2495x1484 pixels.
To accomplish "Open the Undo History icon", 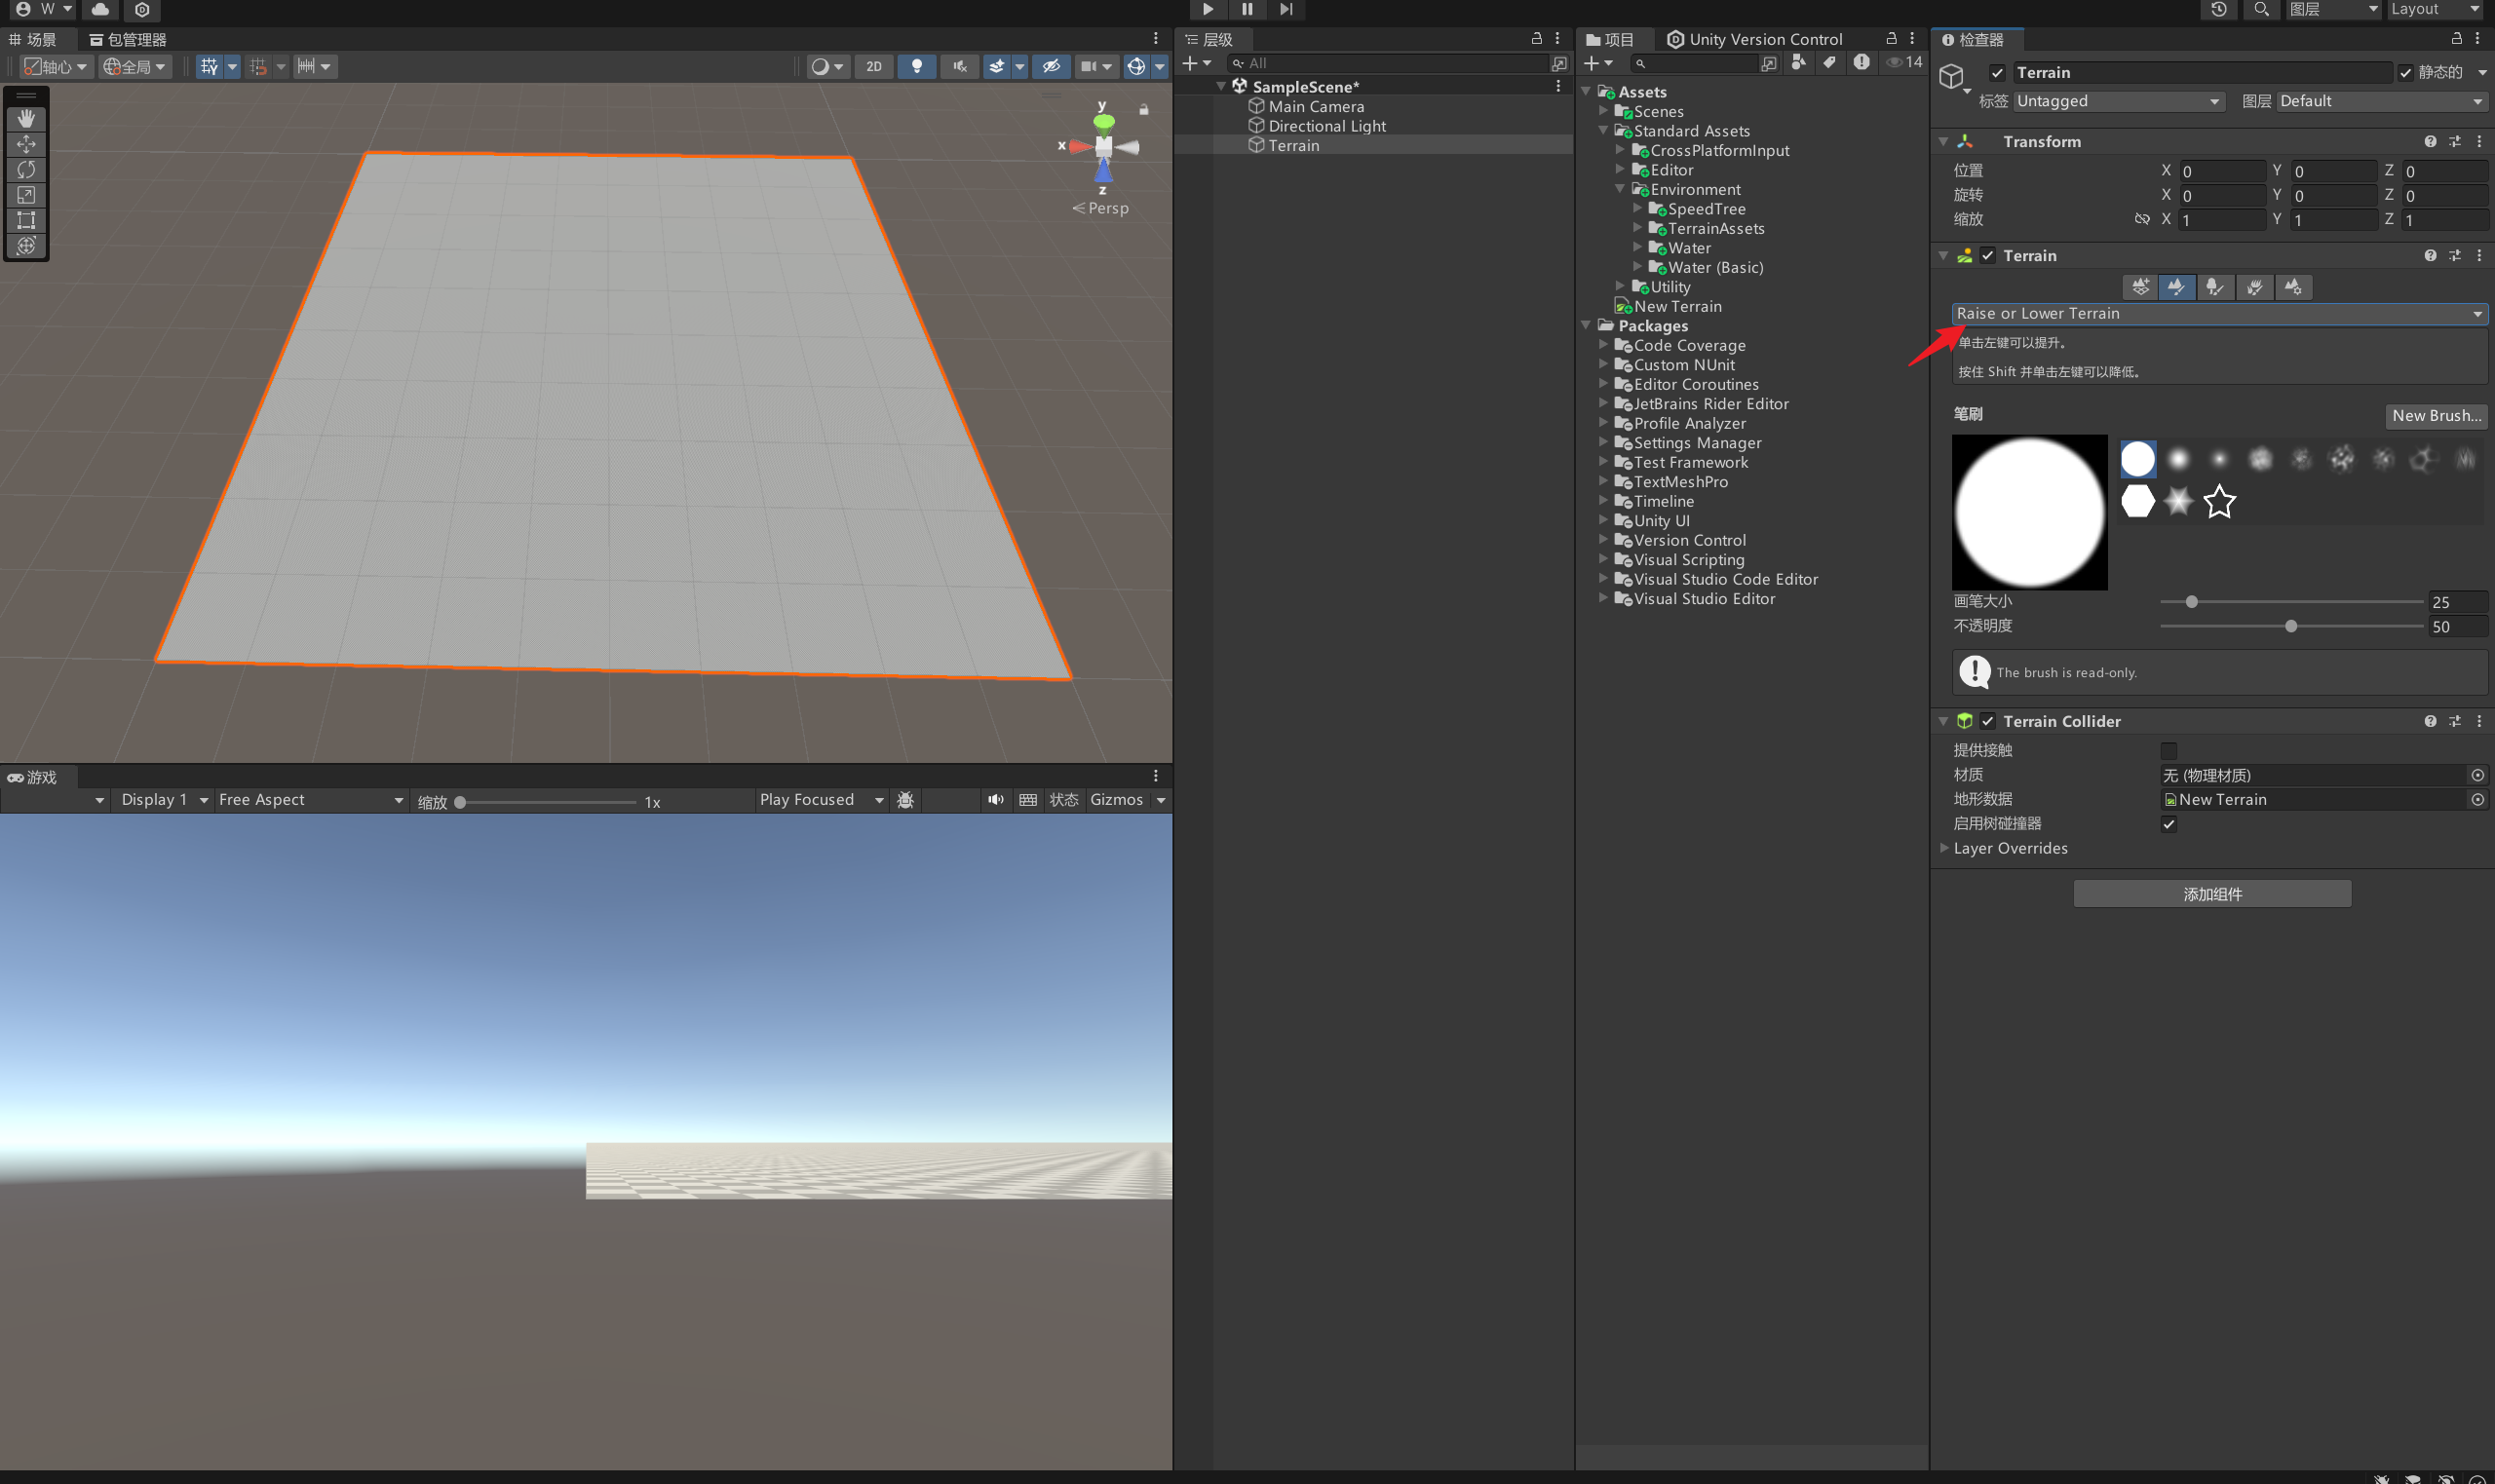I will [2219, 9].
